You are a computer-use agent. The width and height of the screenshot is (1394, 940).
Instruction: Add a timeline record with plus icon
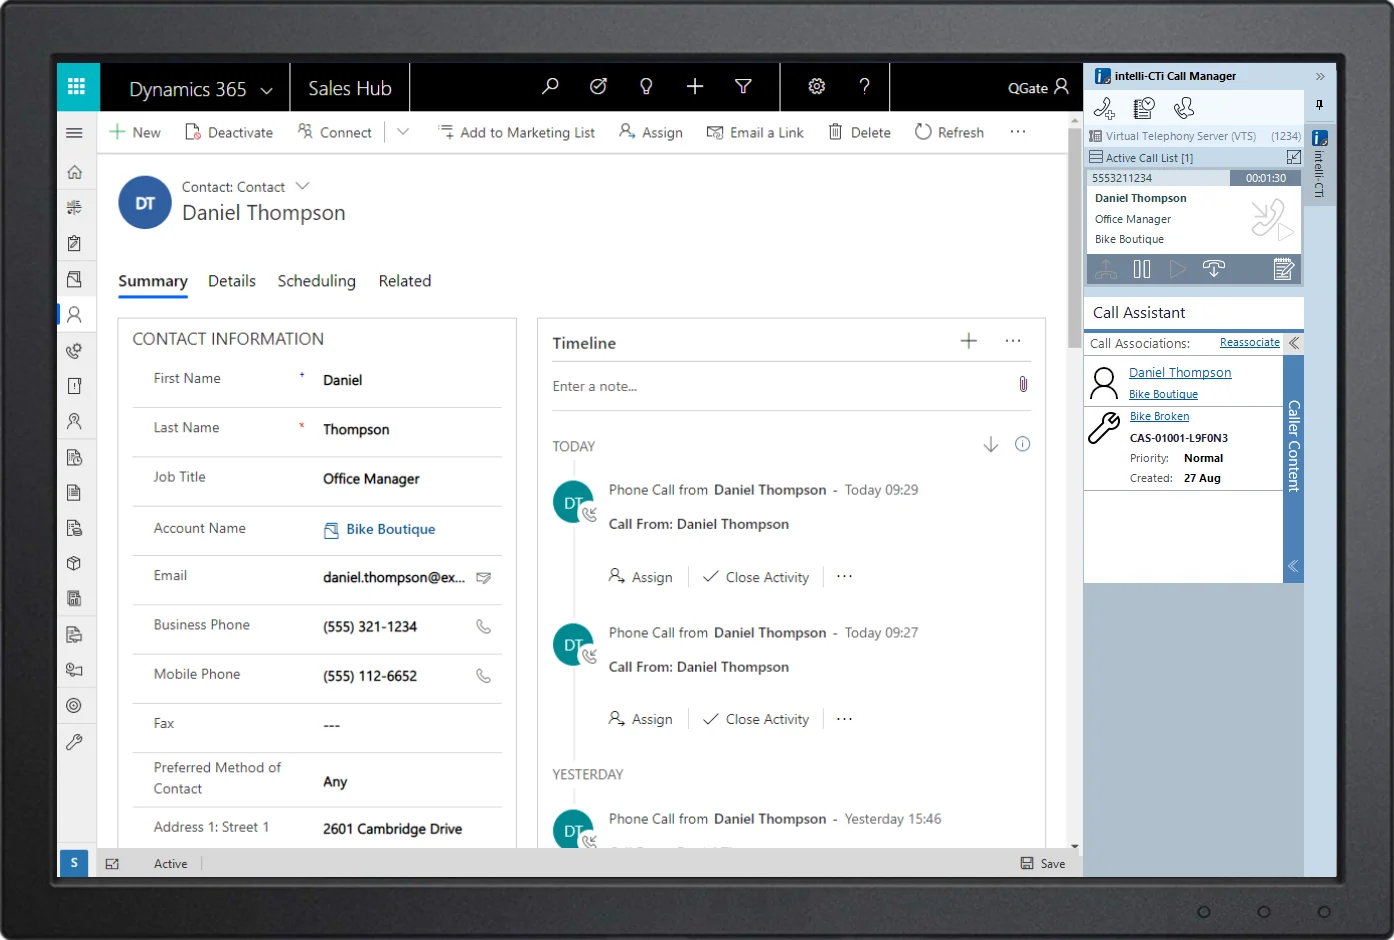click(969, 341)
